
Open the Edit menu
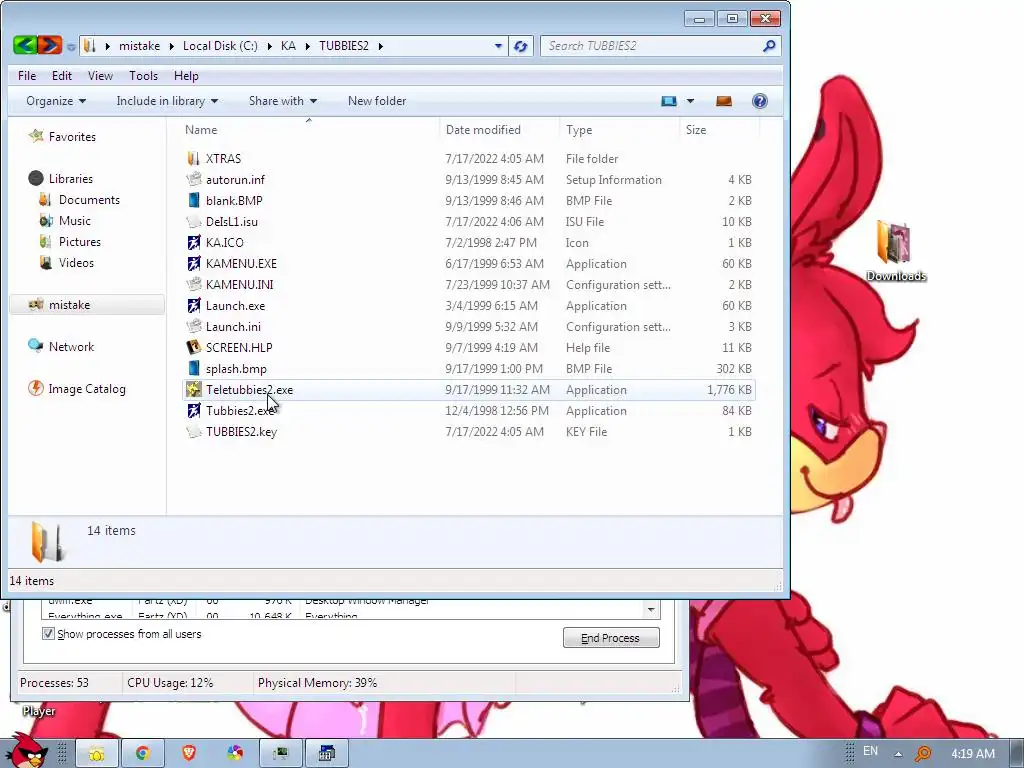[62, 76]
